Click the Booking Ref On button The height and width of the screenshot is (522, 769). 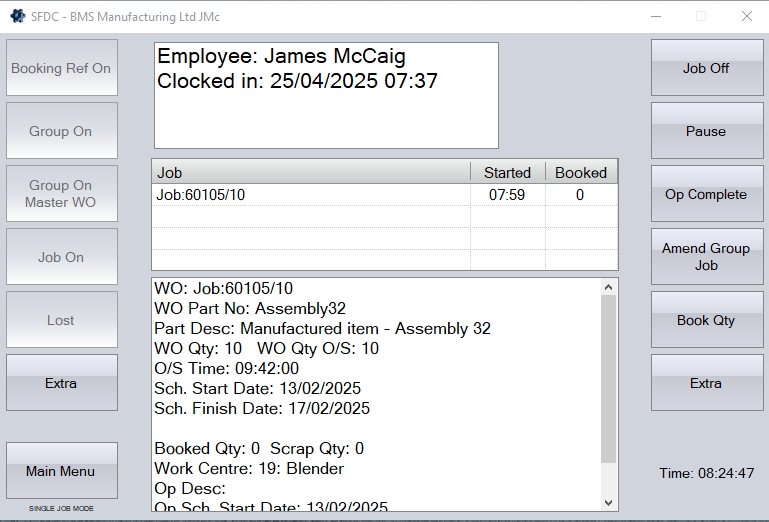tap(61, 68)
